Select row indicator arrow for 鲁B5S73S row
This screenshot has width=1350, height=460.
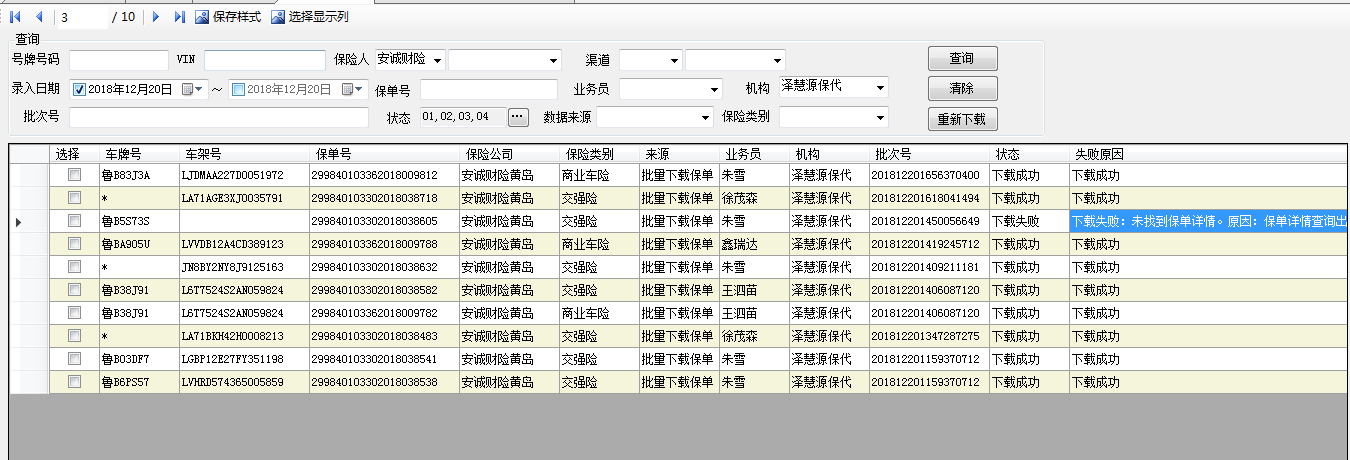click(x=19, y=221)
